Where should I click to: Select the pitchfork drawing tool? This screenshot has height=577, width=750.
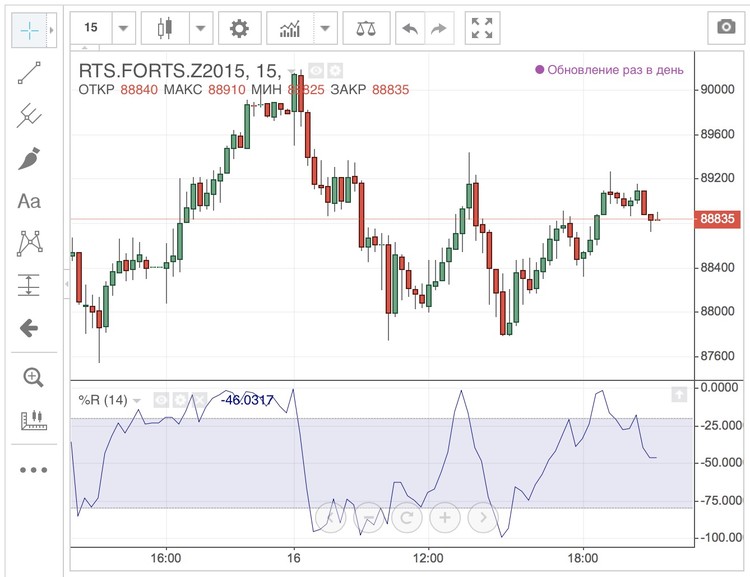[x=29, y=115]
